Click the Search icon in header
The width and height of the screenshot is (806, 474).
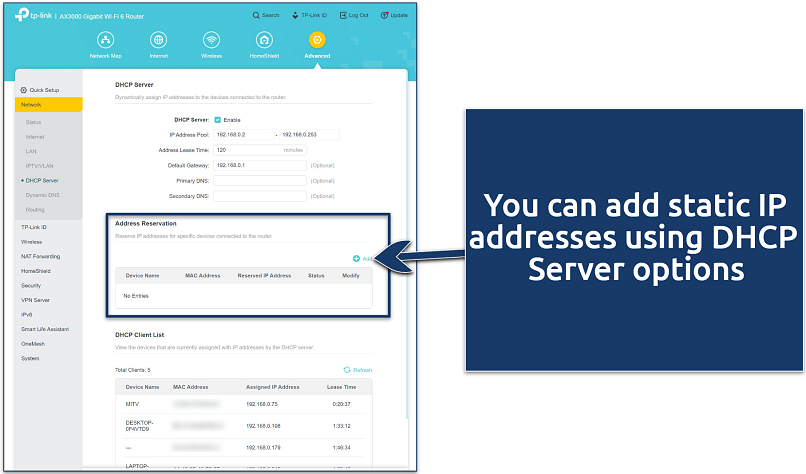(x=254, y=16)
